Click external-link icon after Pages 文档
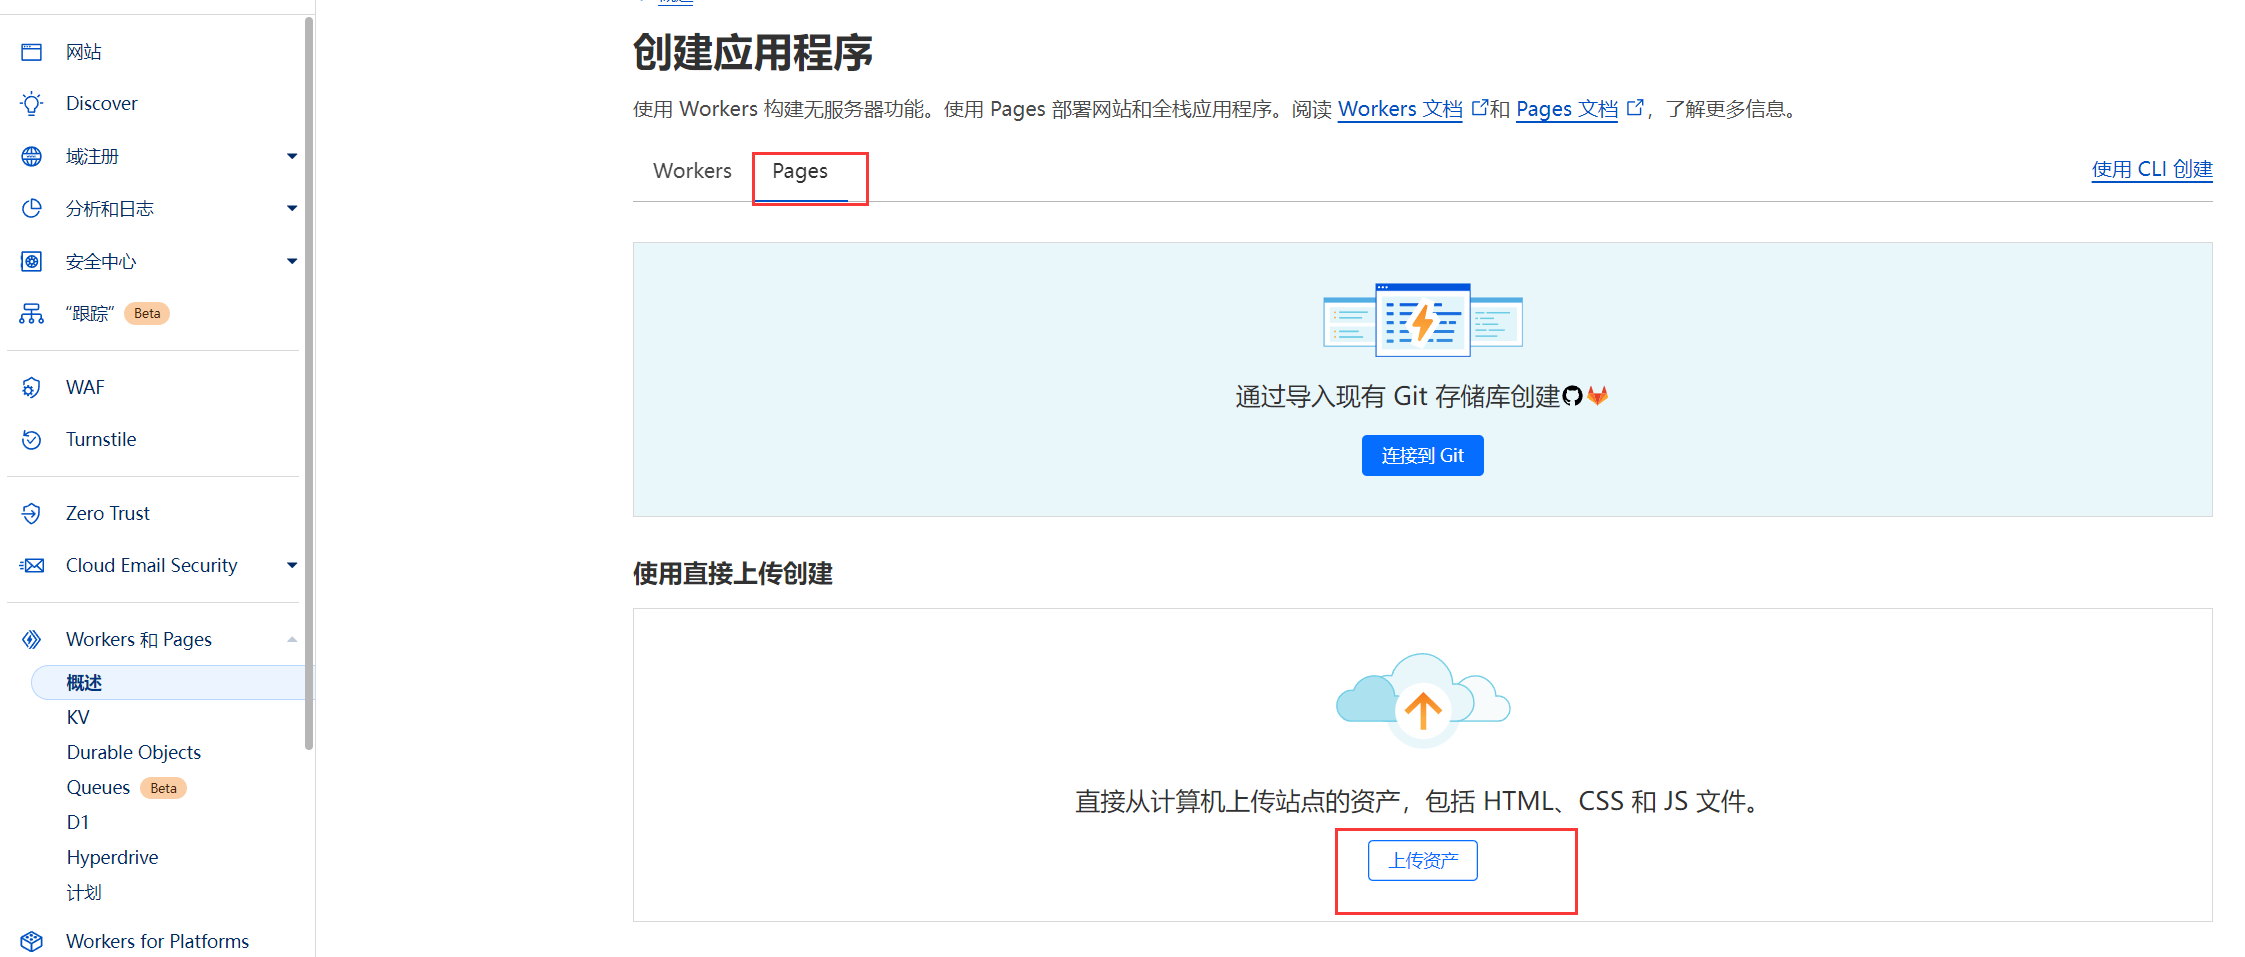The width and height of the screenshot is (2245, 957). 1635,108
